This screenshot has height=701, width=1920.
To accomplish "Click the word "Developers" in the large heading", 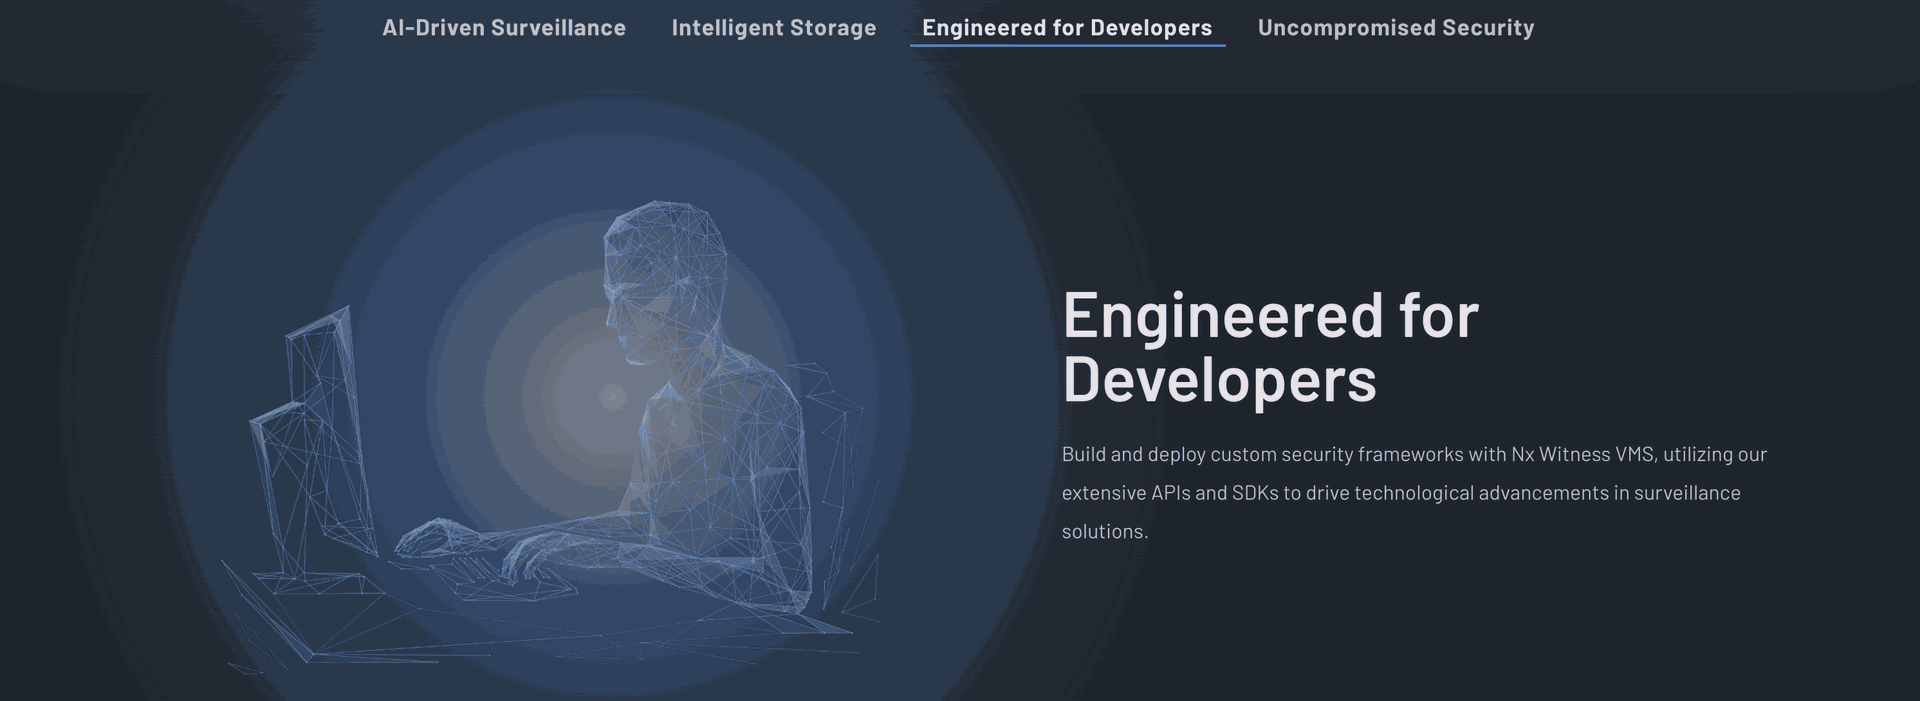I will (x=1219, y=380).
